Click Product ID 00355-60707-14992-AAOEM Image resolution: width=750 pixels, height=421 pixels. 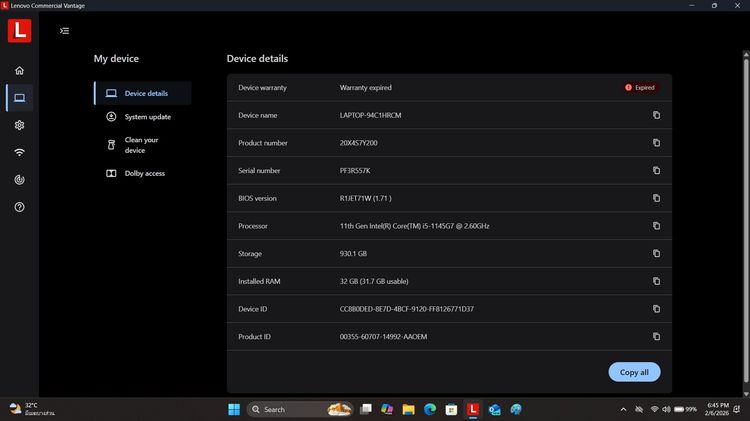(x=383, y=337)
